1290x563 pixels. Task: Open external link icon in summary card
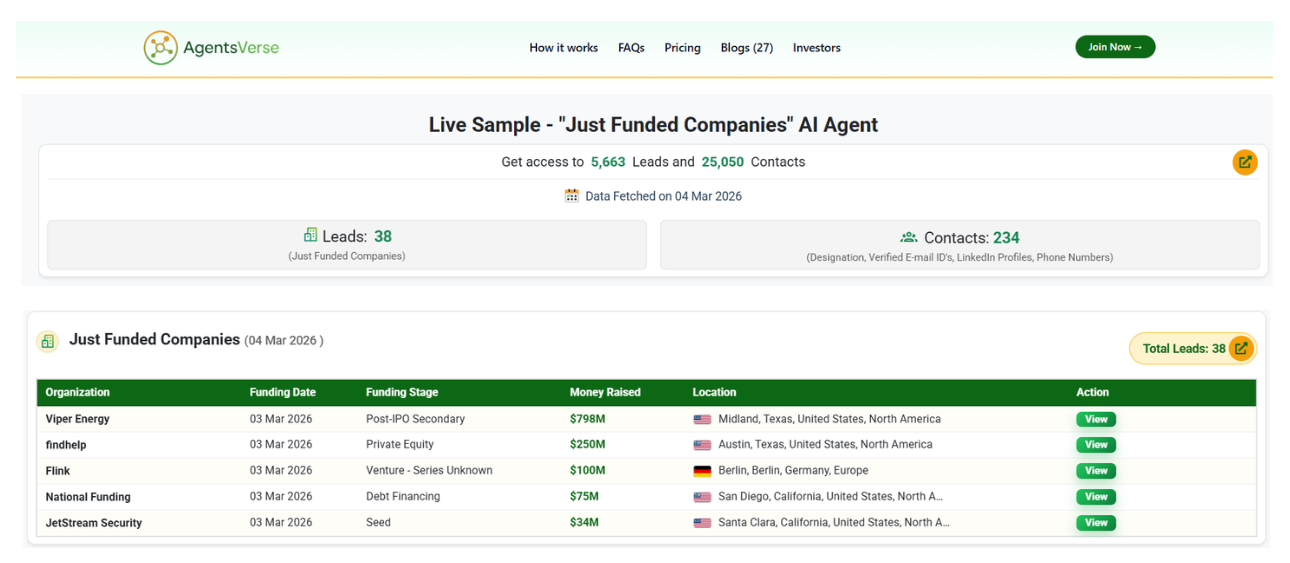tap(1244, 162)
